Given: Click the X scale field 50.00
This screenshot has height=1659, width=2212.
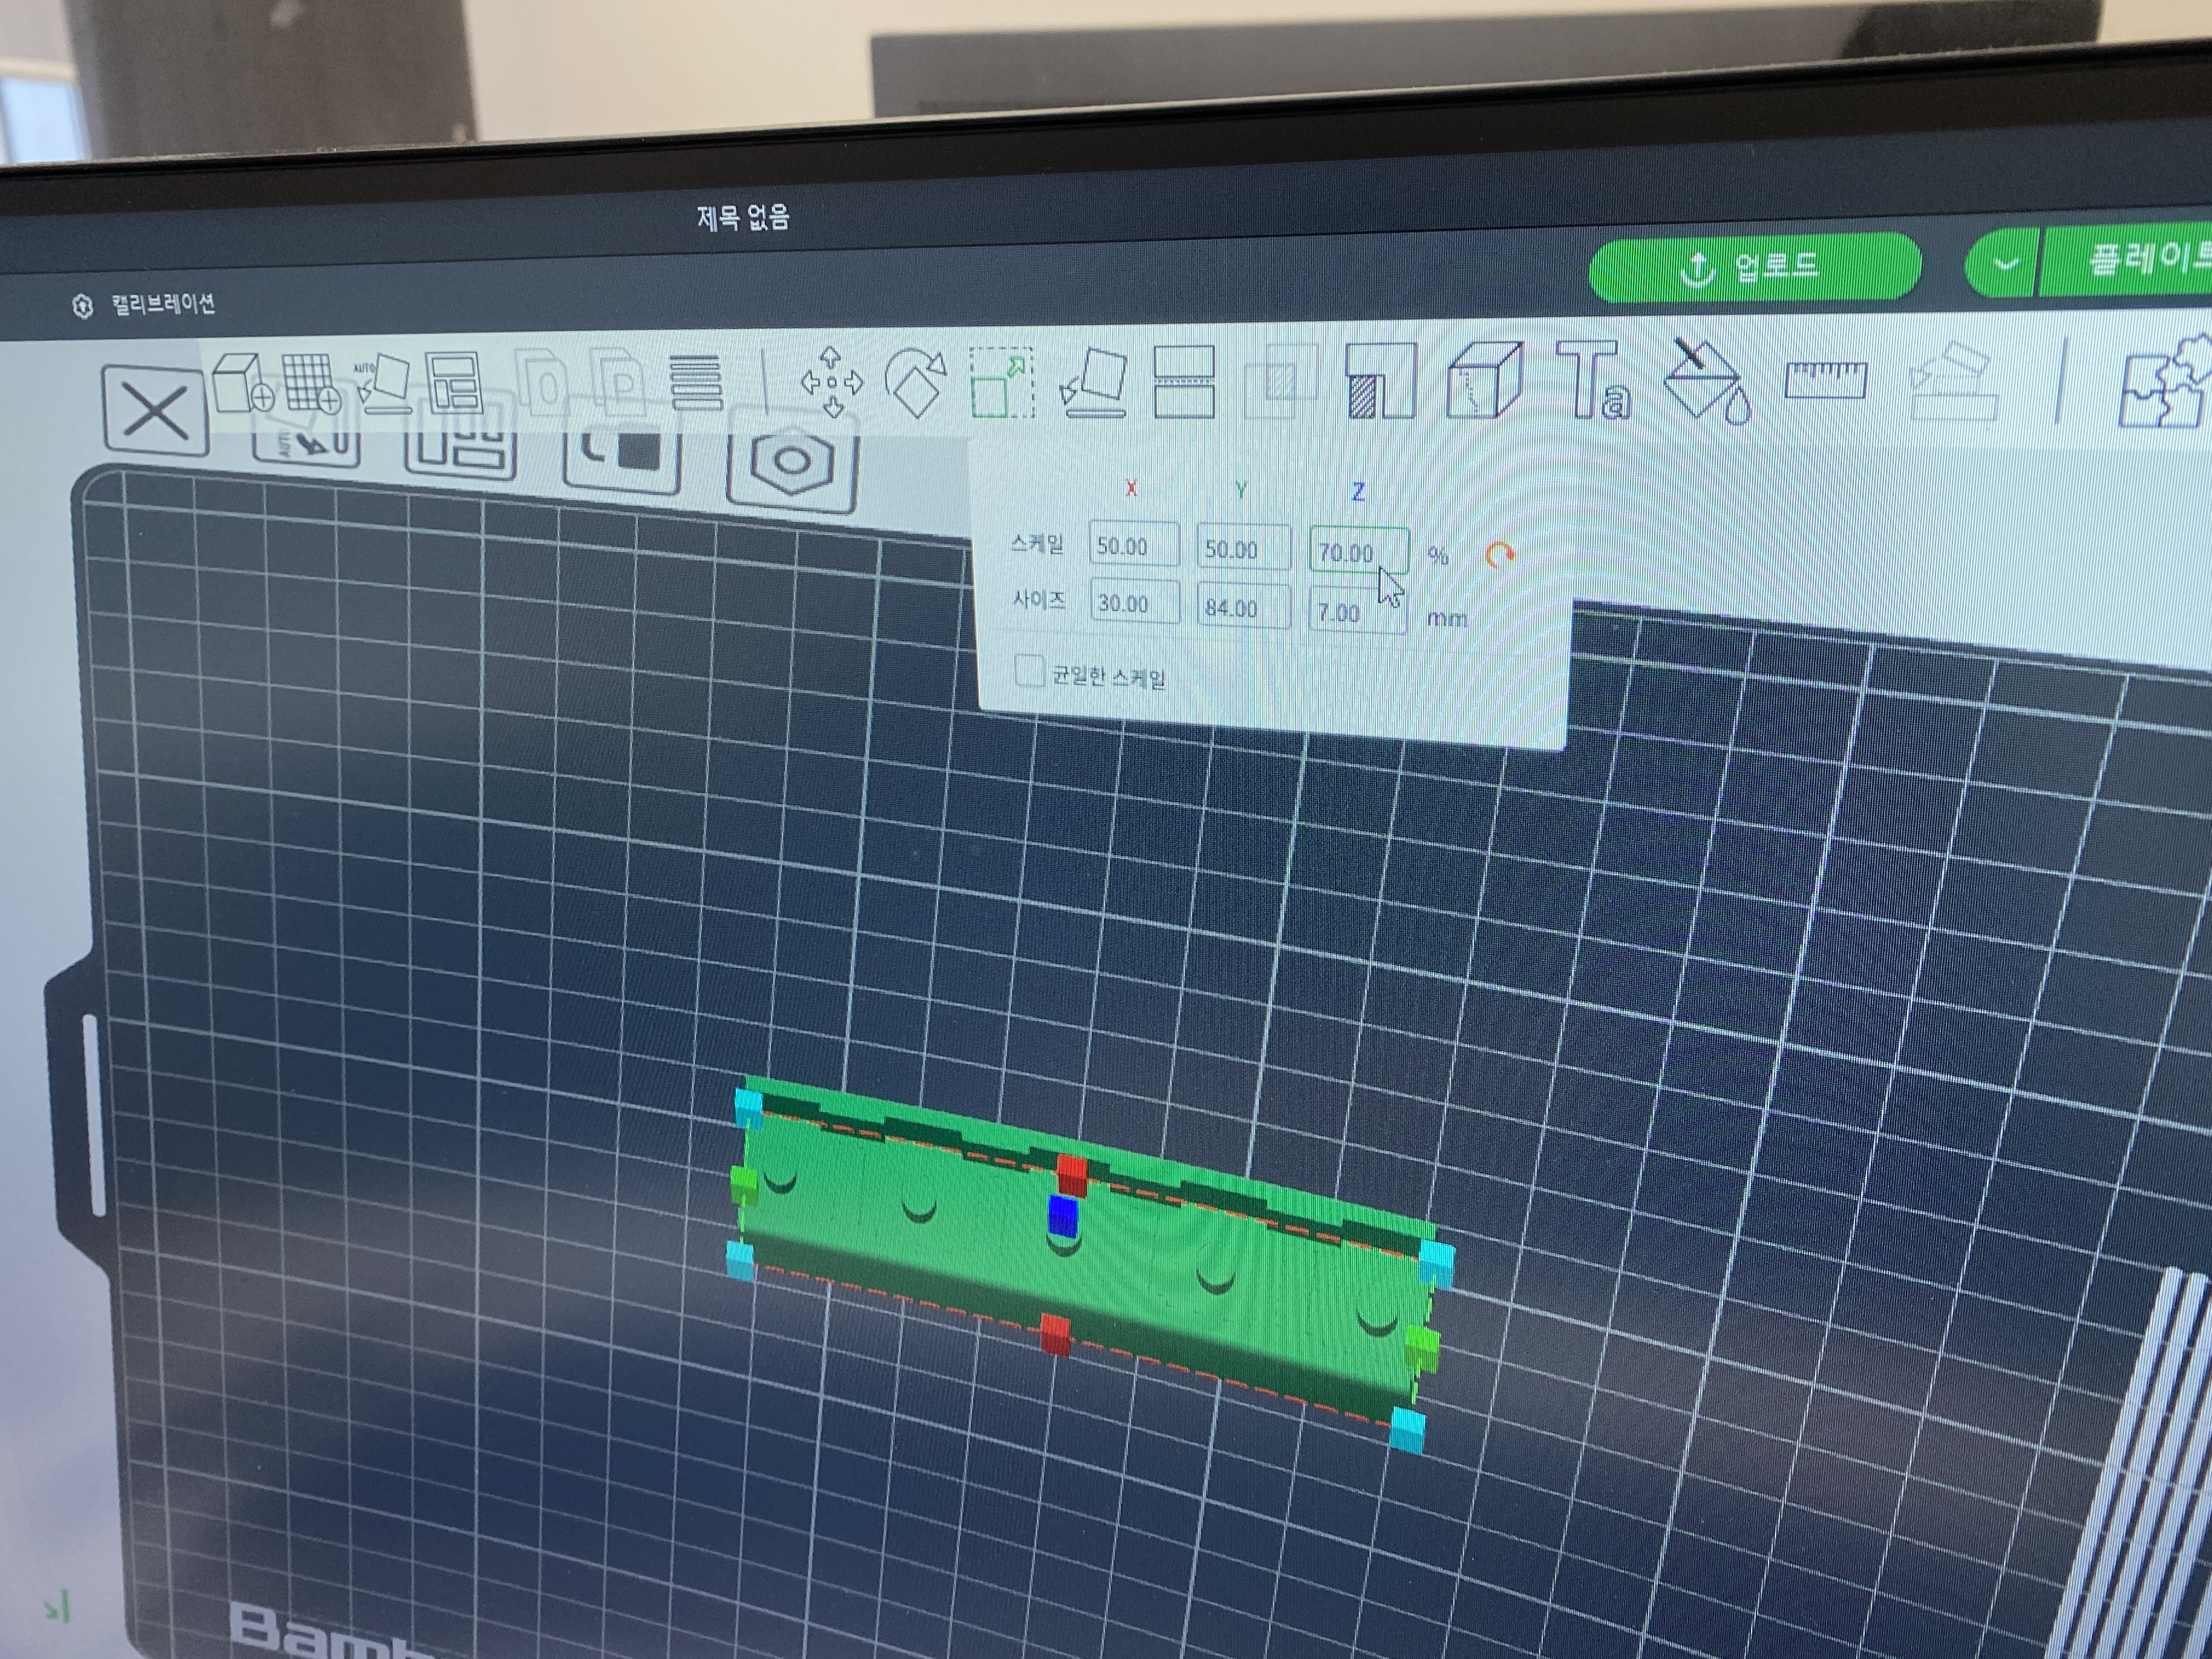Looking at the screenshot, I should (x=1133, y=545).
